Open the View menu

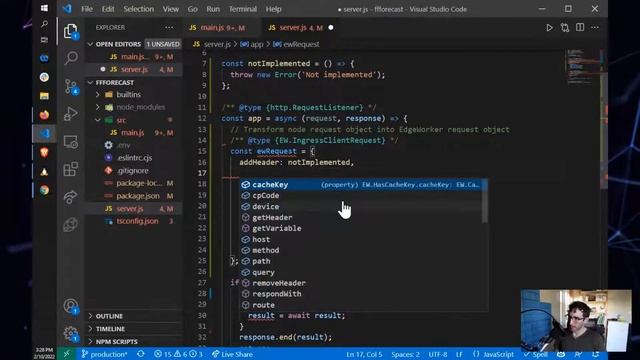[171, 9]
